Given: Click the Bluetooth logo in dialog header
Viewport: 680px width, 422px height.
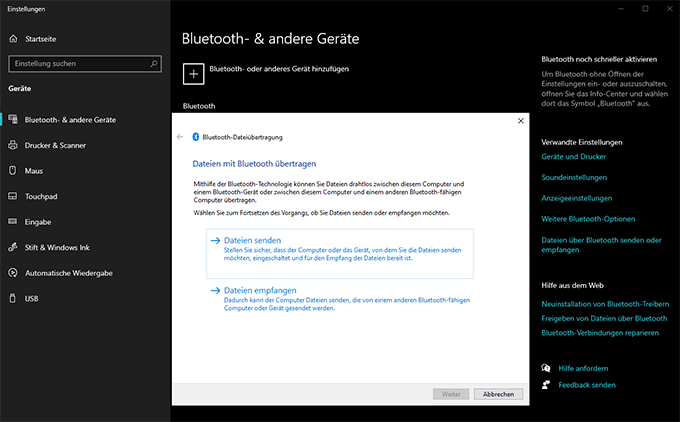Looking at the screenshot, I should (x=196, y=137).
